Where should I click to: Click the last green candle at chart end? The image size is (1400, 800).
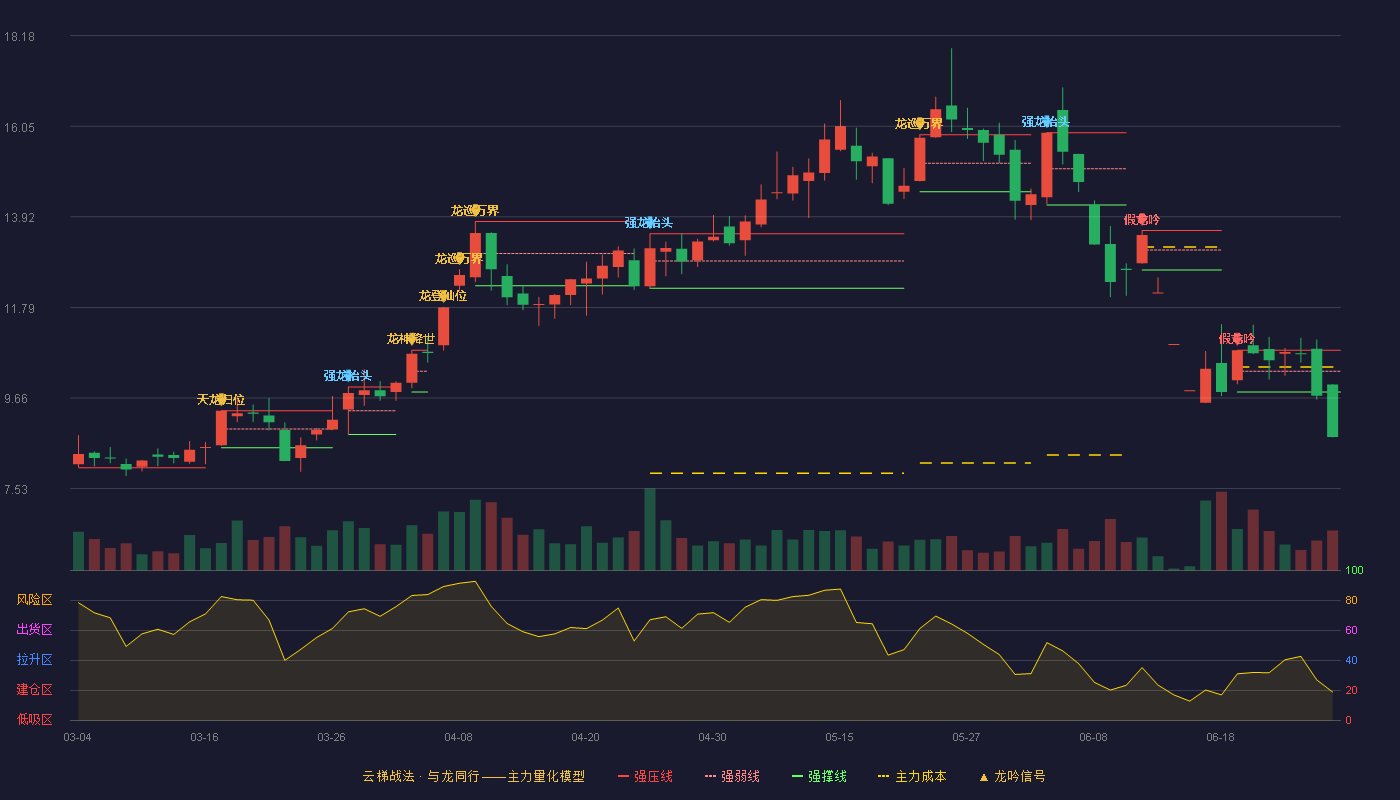point(1332,411)
